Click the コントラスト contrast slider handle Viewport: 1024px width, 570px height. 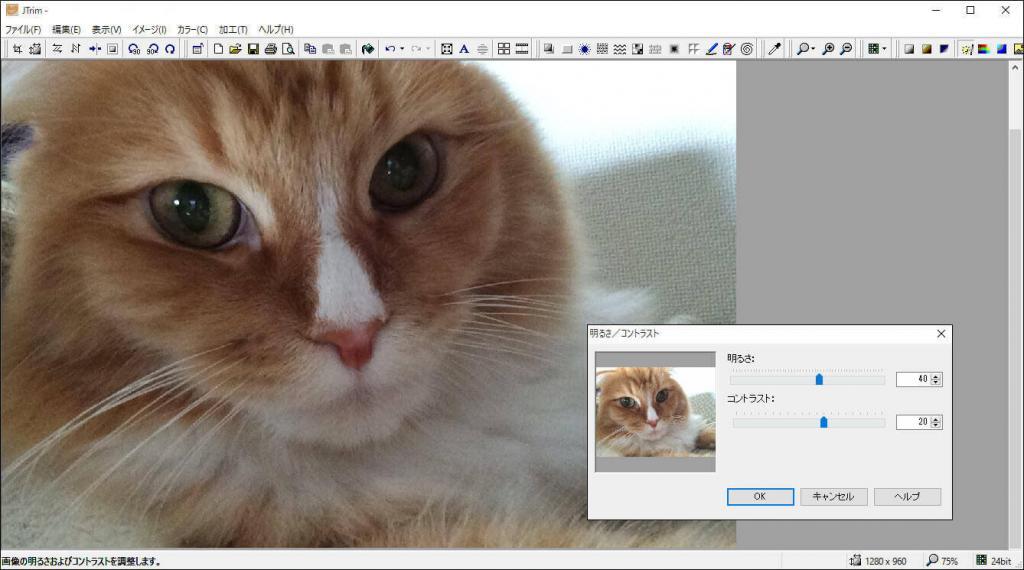pos(824,422)
